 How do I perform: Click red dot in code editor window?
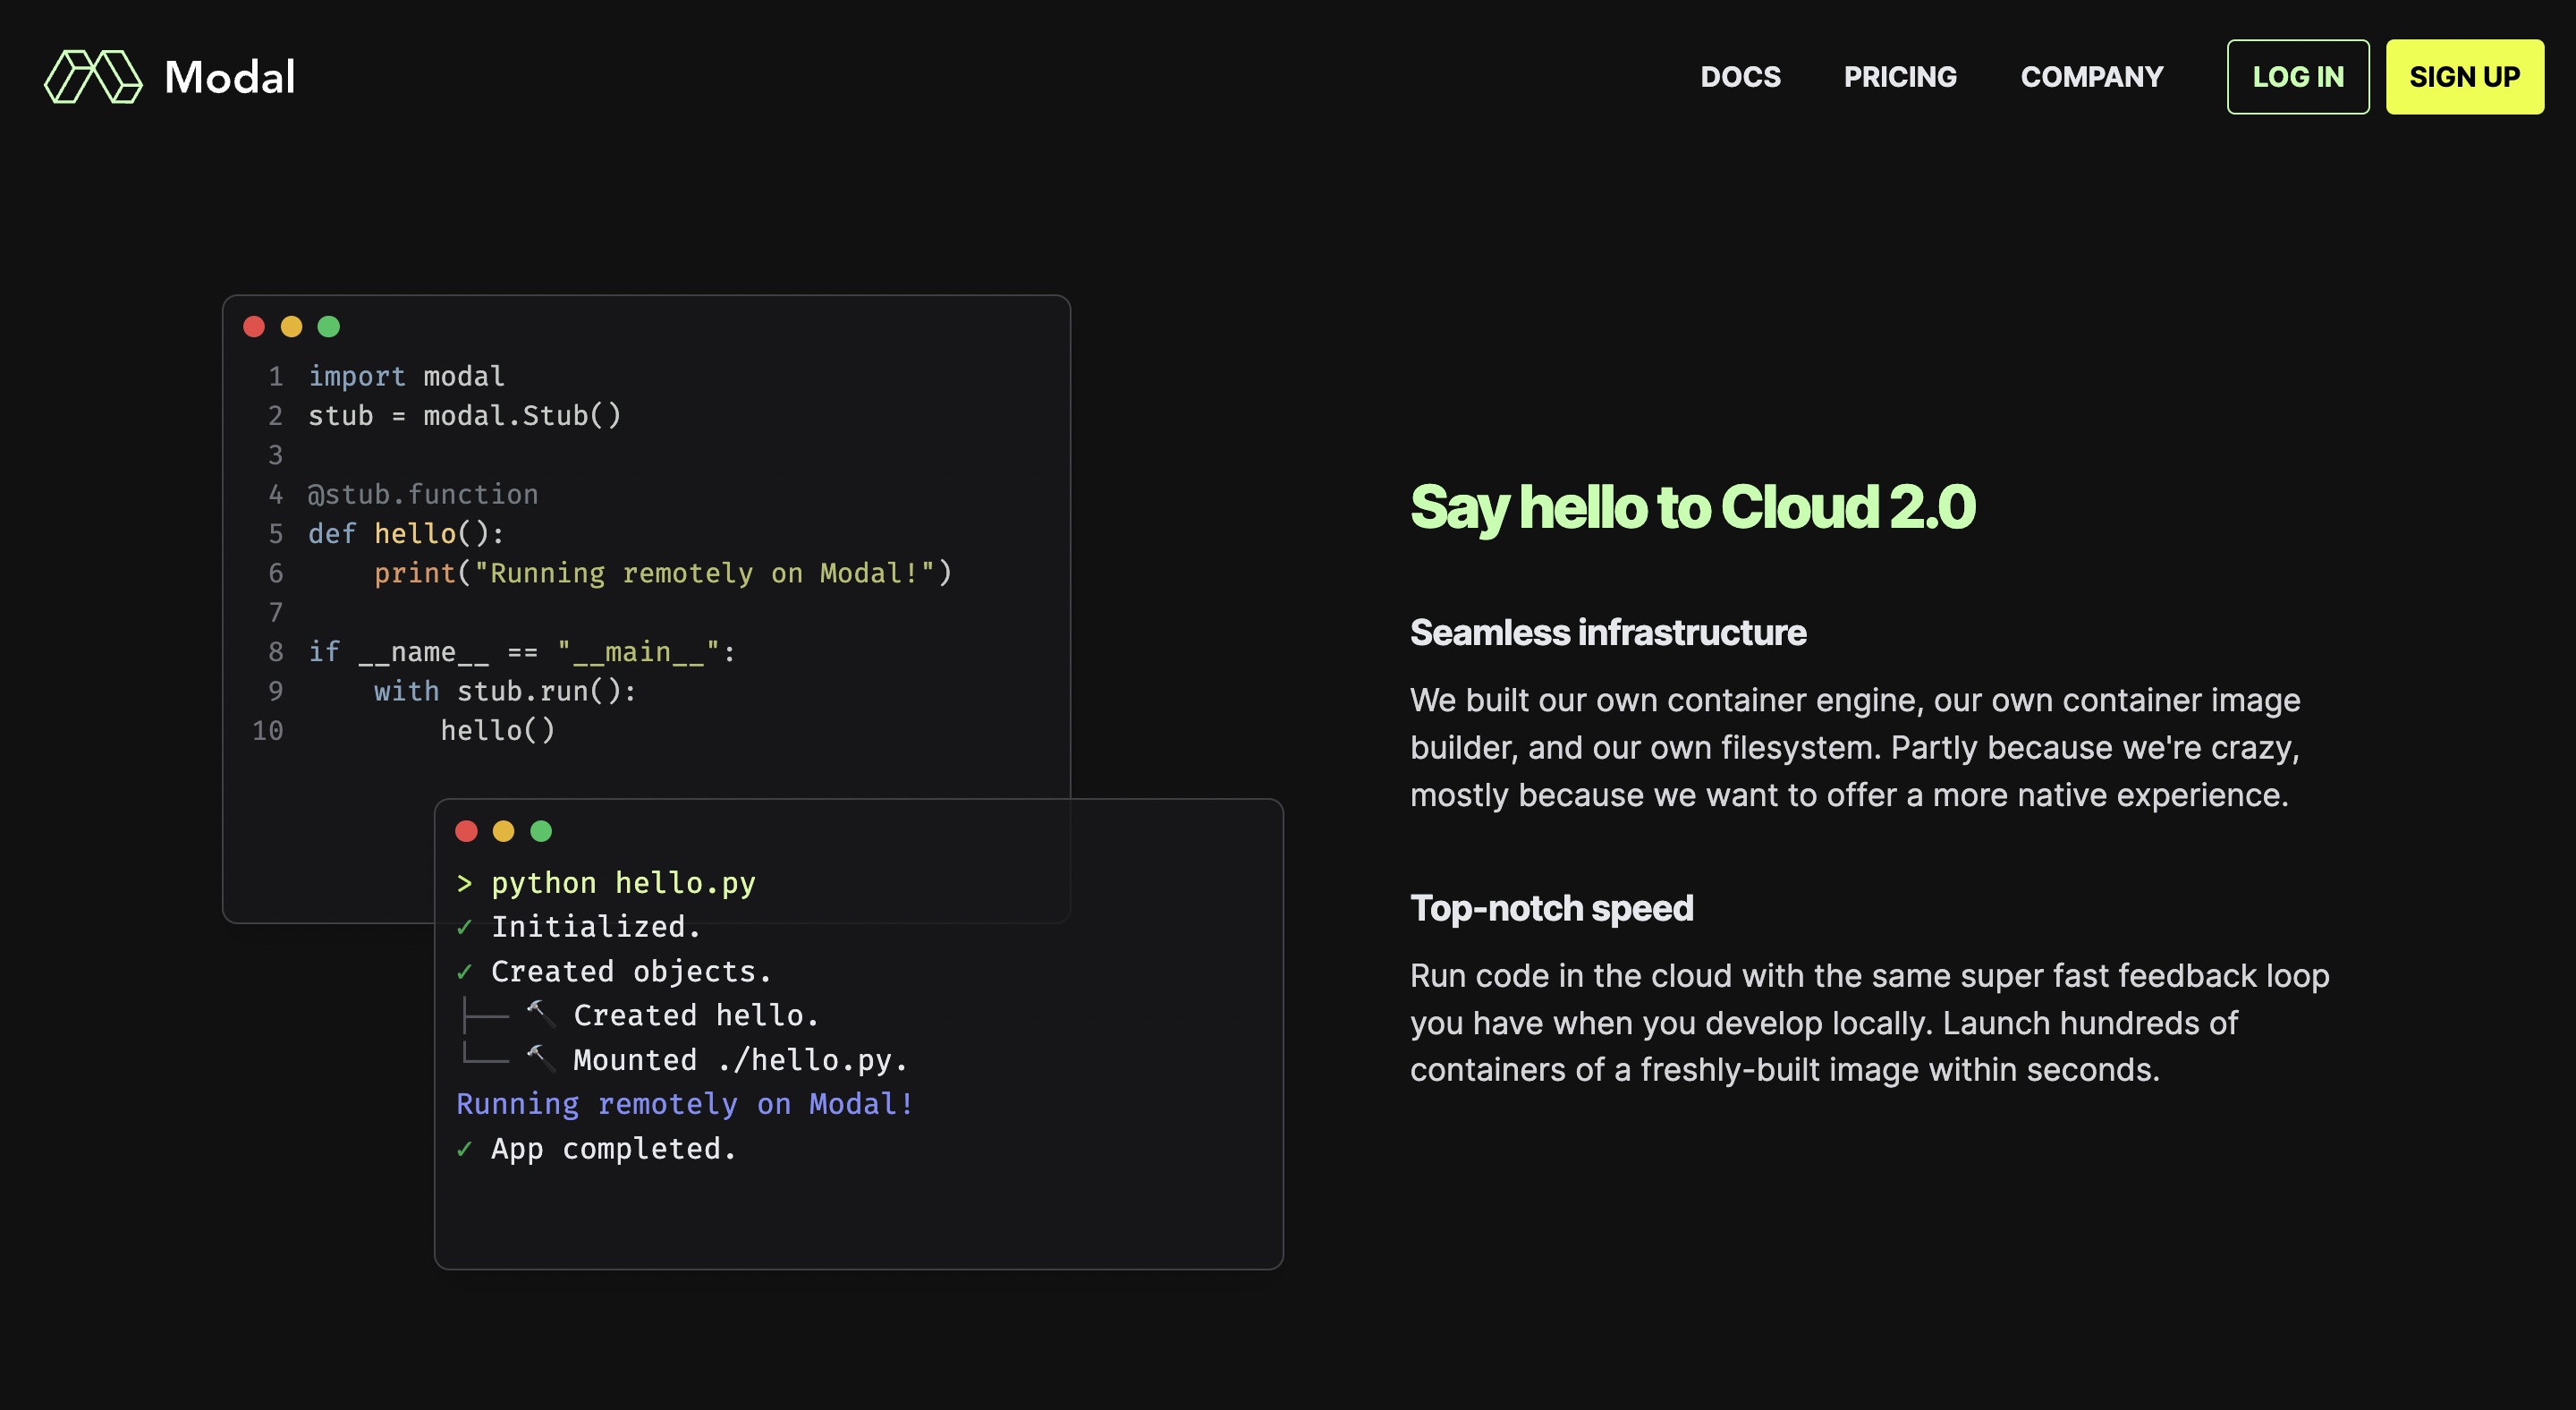[x=254, y=327]
